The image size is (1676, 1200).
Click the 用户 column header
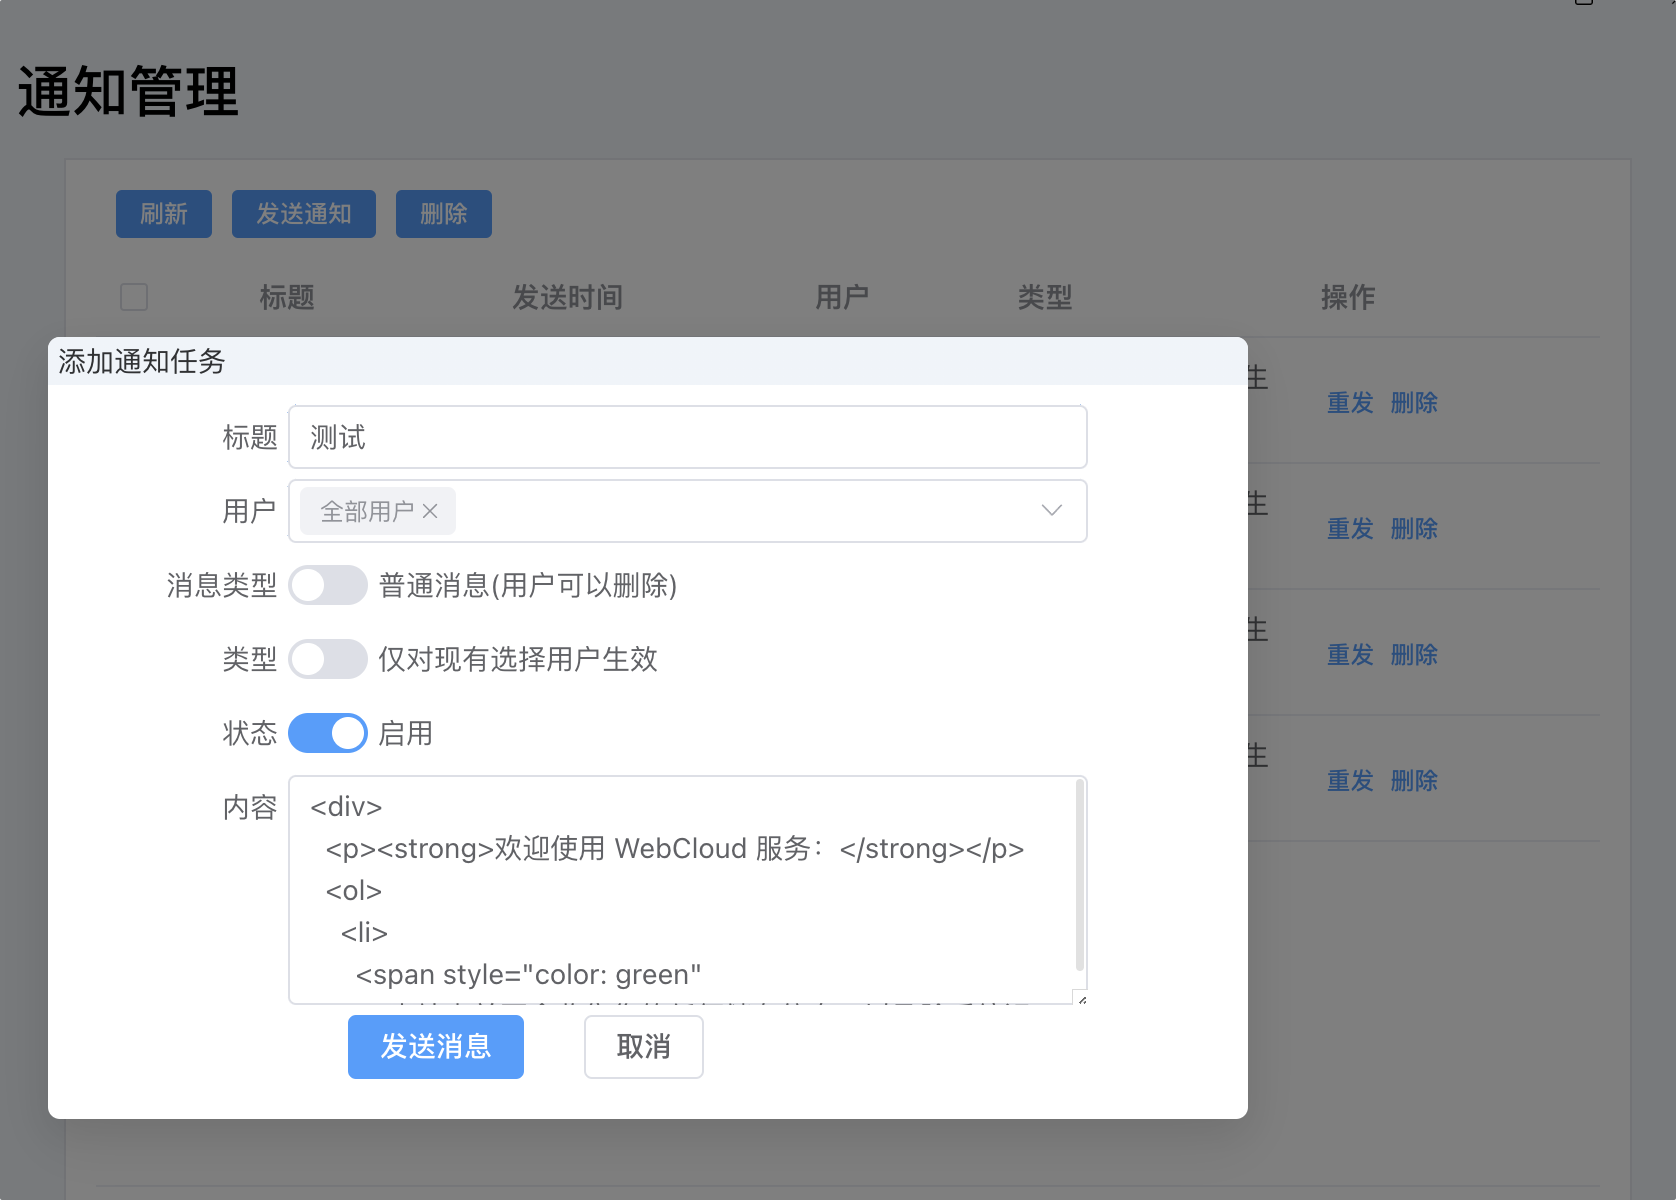point(842,297)
